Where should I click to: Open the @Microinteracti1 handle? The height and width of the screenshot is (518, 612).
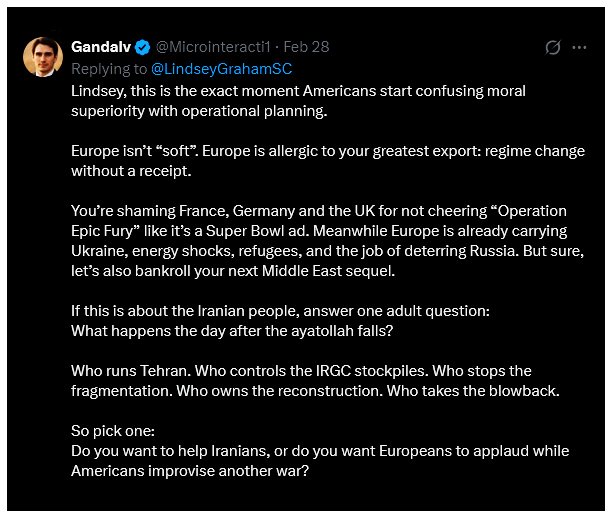[213, 47]
